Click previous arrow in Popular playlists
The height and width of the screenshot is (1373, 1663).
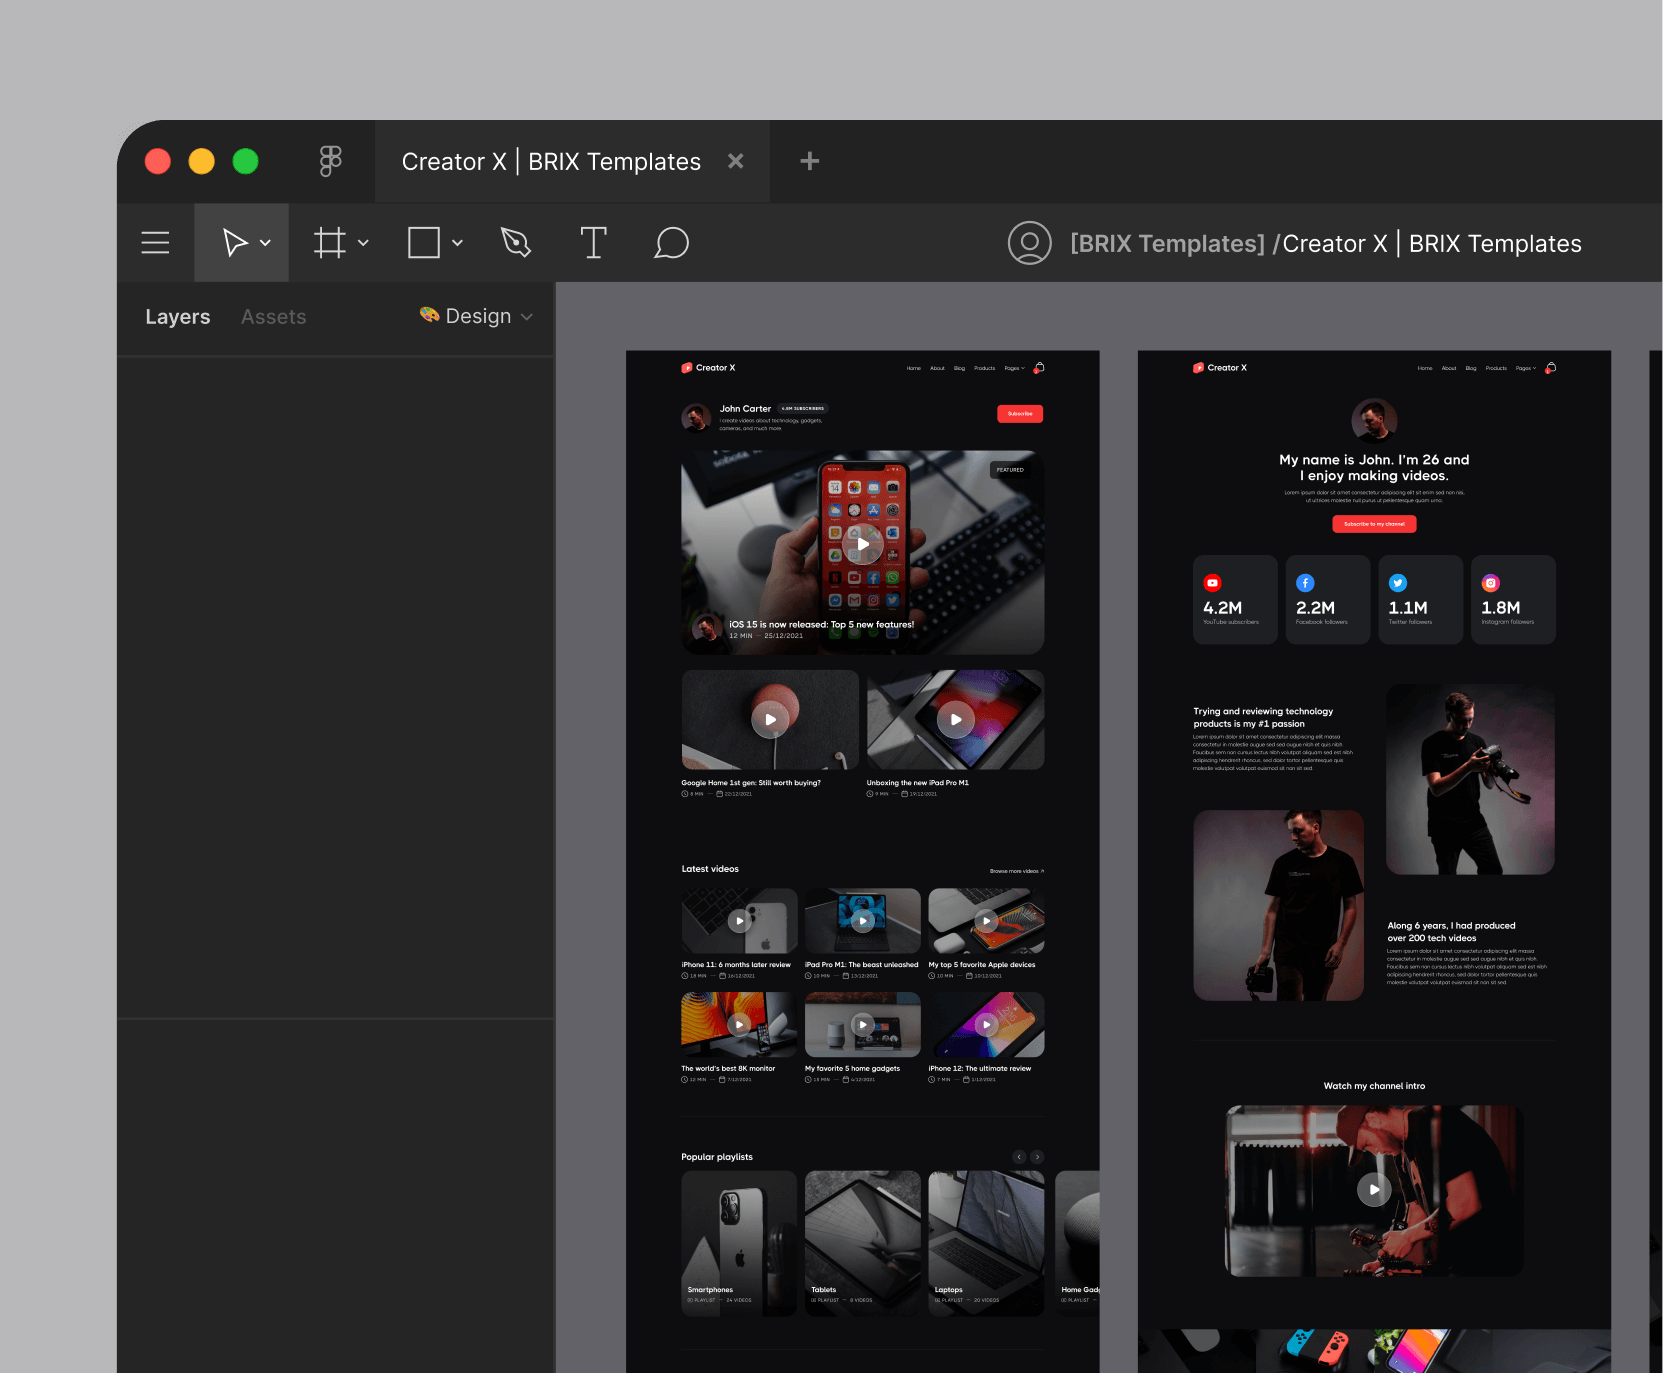point(1019,1157)
